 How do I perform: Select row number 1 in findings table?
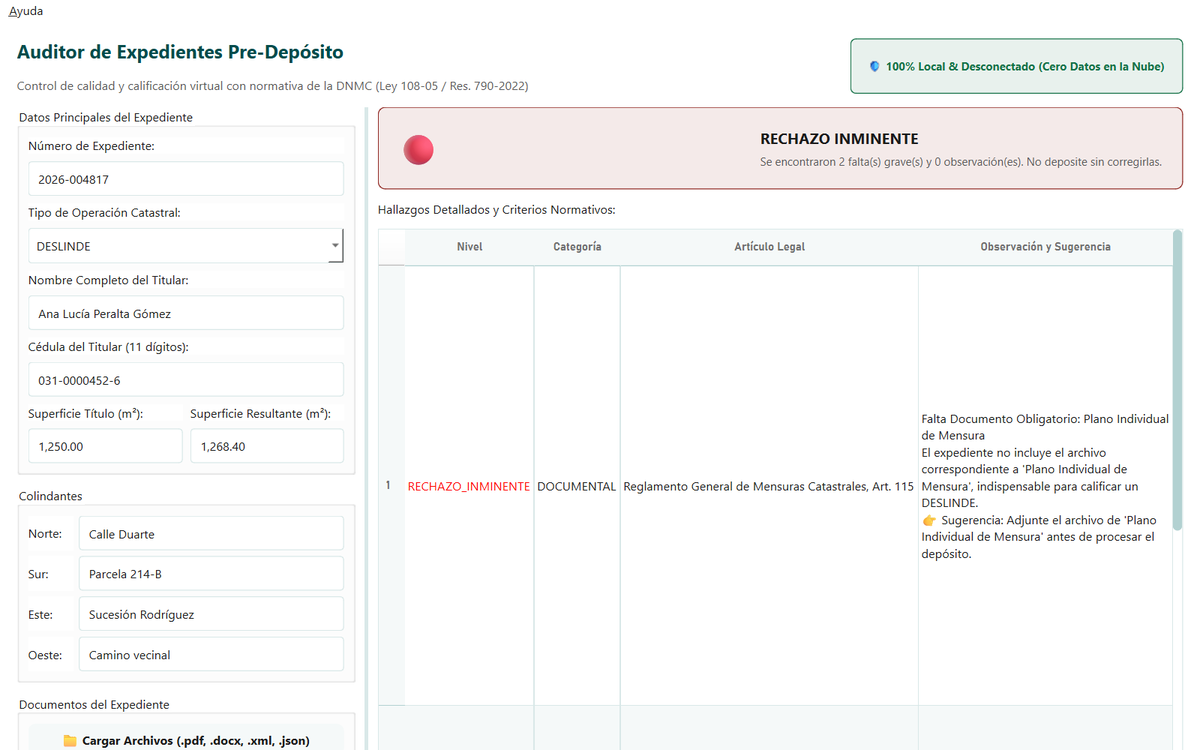click(x=391, y=486)
